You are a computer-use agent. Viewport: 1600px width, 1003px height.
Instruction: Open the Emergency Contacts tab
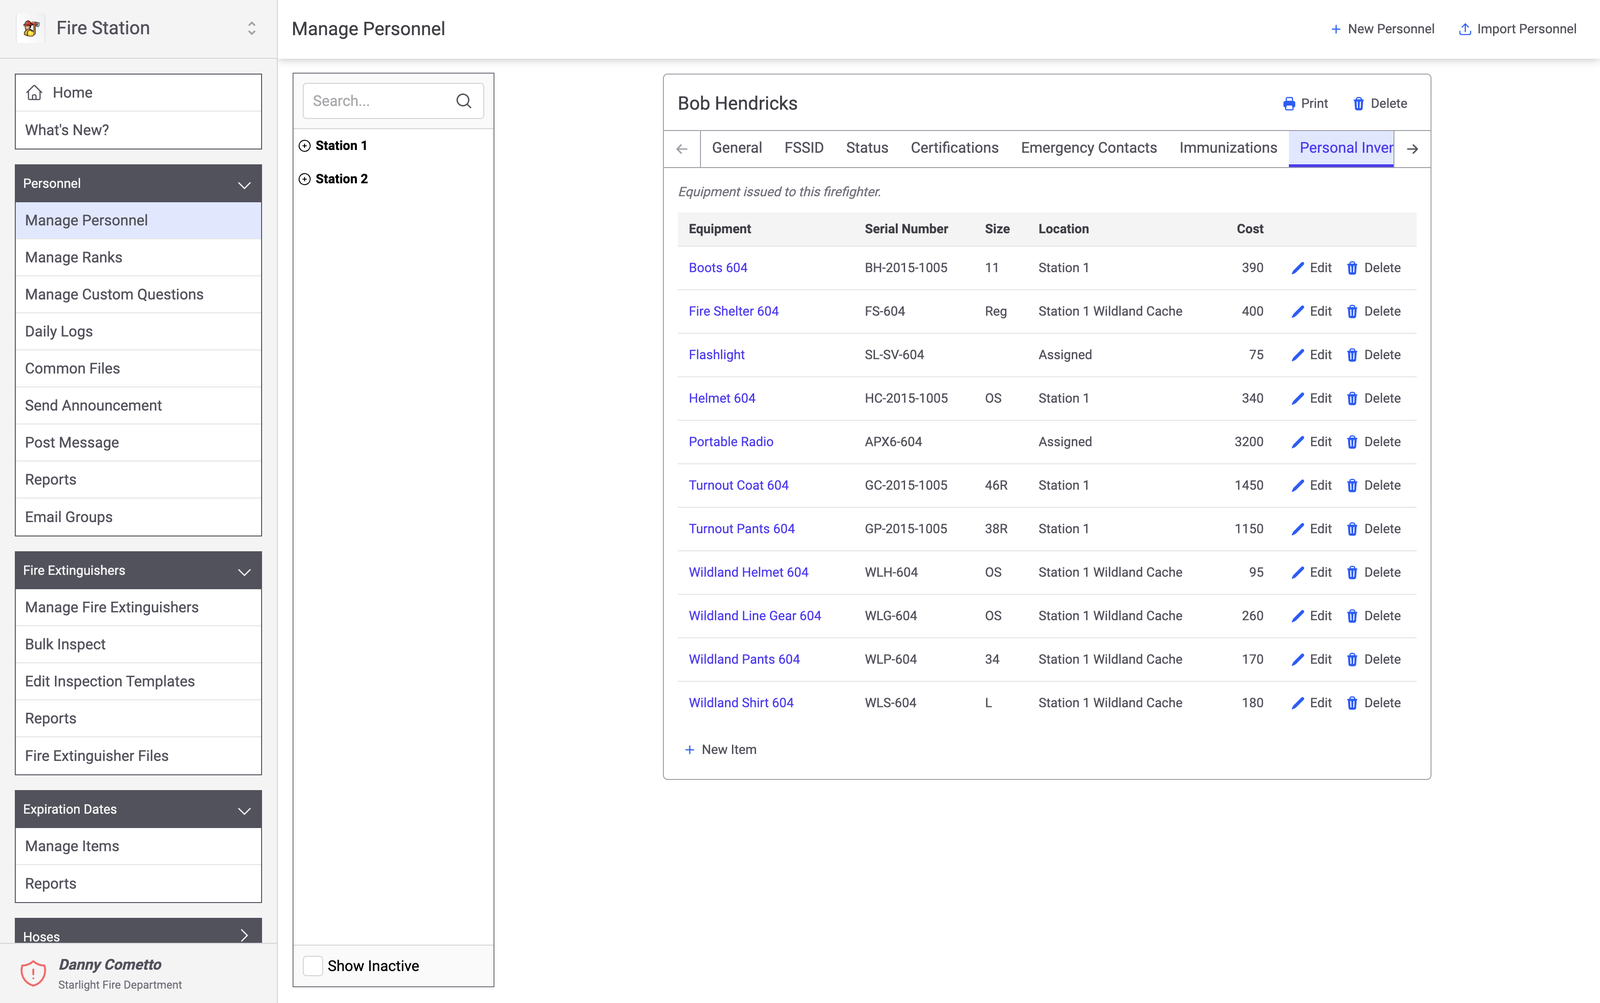[1089, 148]
